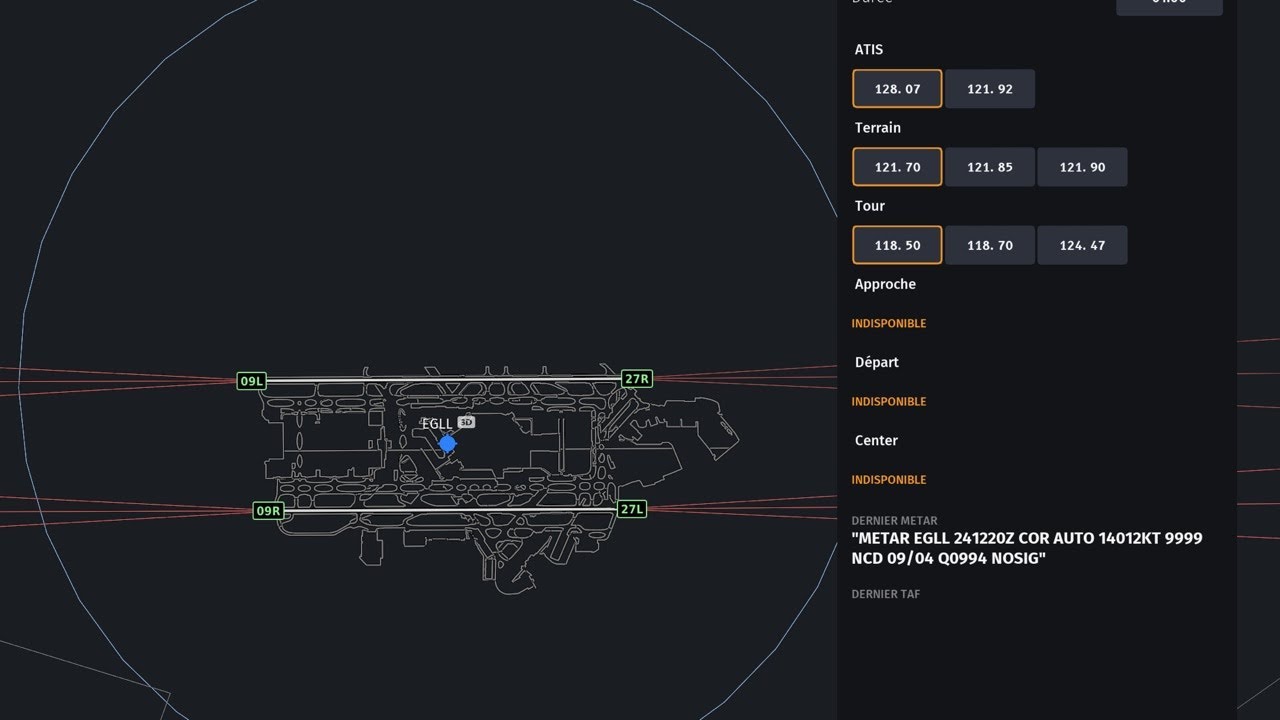Click INDISPONIBLE under Départ
Viewport: 1280px width, 720px height.
click(x=888, y=402)
